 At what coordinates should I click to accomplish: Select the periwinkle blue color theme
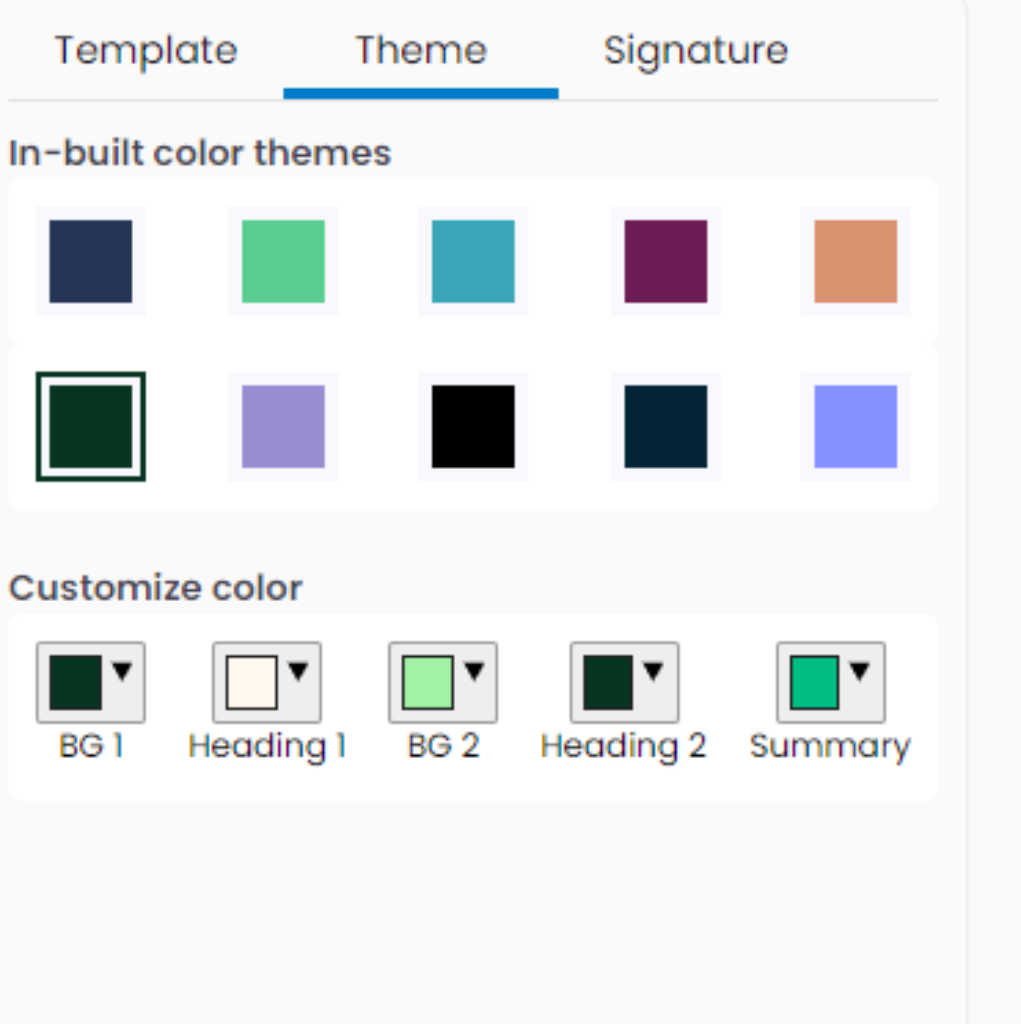point(856,425)
